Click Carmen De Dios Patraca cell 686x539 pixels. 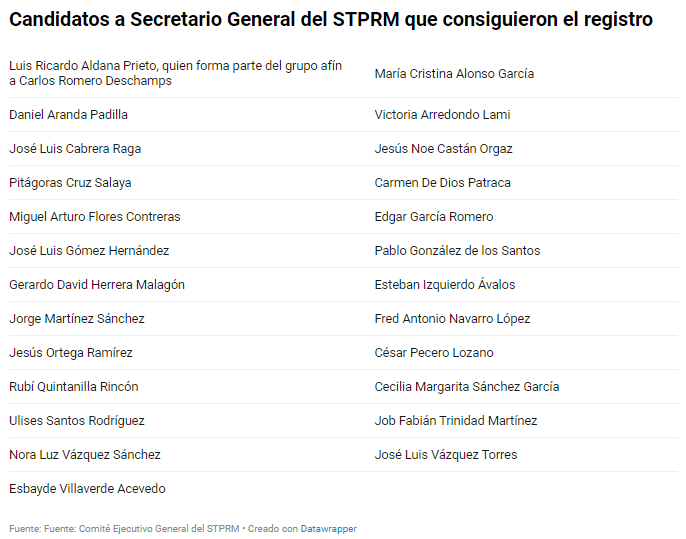click(x=442, y=183)
